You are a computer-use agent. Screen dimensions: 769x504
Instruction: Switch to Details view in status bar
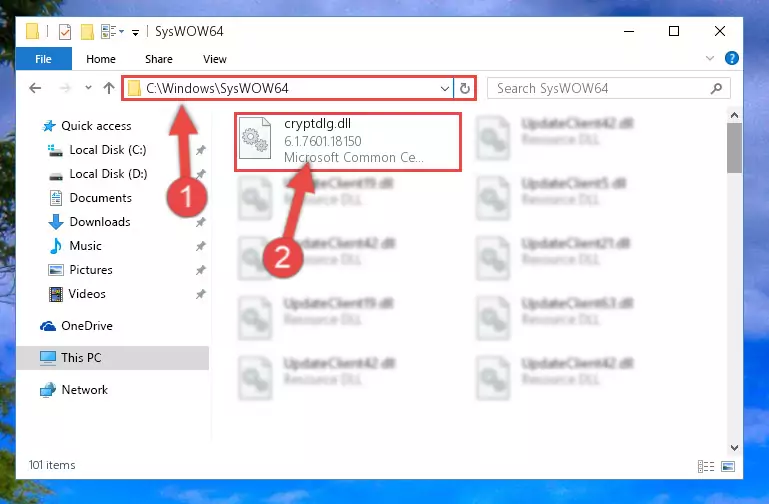pyautogui.click(x=706, y=466)
